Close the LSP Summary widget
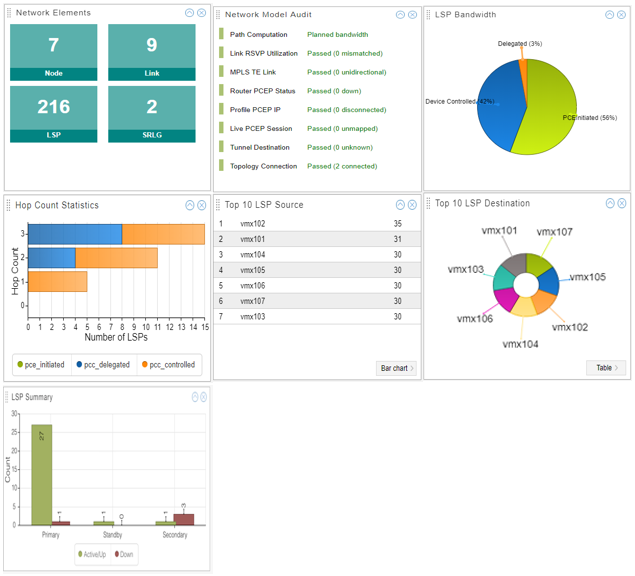Viewport: 635px width, 576px height. pyautogui.click(x=203, y=397)
